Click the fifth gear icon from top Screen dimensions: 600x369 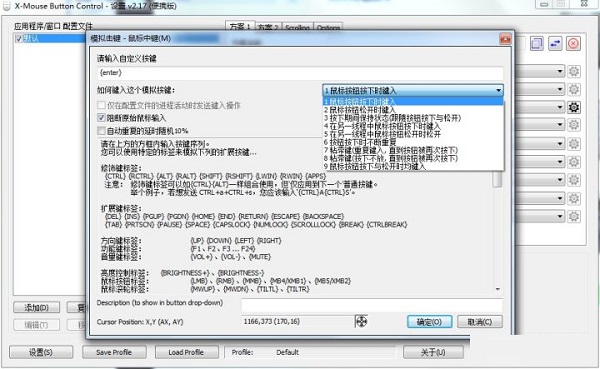574,144
